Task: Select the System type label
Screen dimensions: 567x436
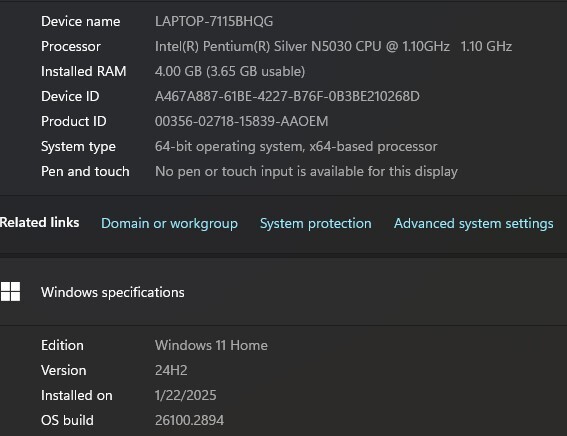Action: 78,147
